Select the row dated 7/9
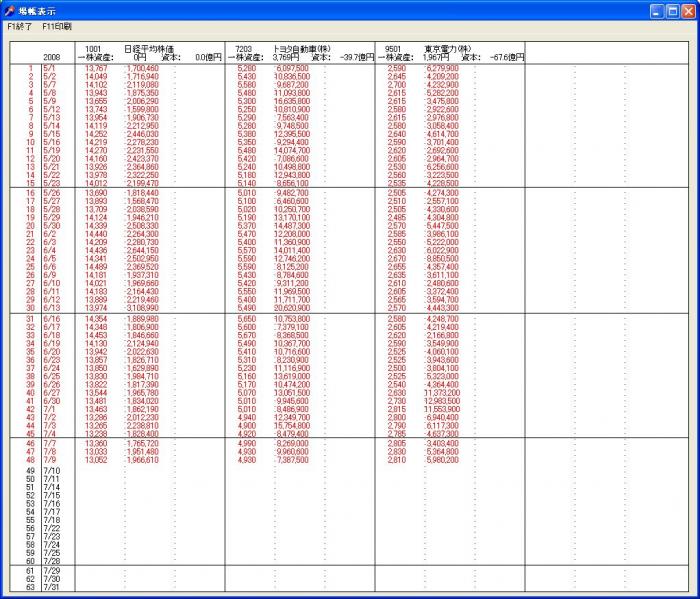Image resolution: width=700 pixels, height=599 pixels. pos(50,460)
